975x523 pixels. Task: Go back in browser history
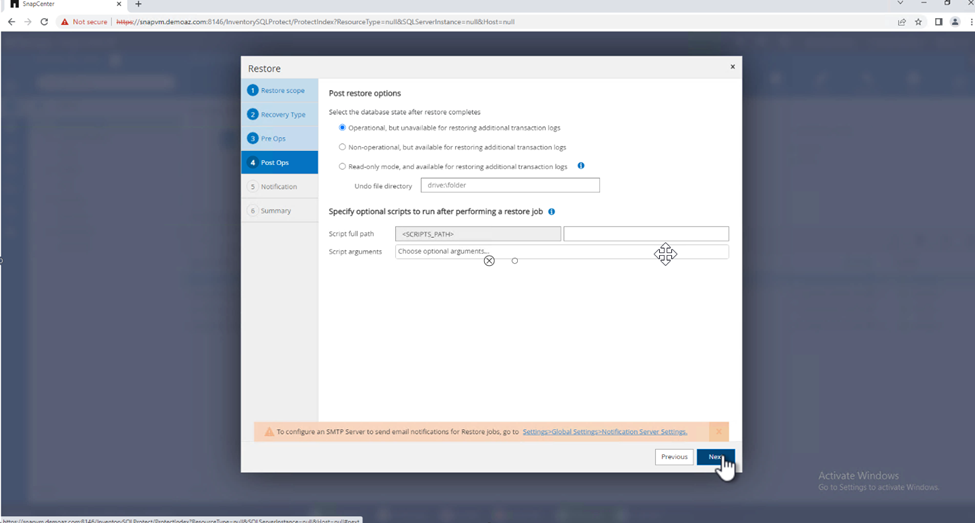pyautogui.click(x=11, y=22)
